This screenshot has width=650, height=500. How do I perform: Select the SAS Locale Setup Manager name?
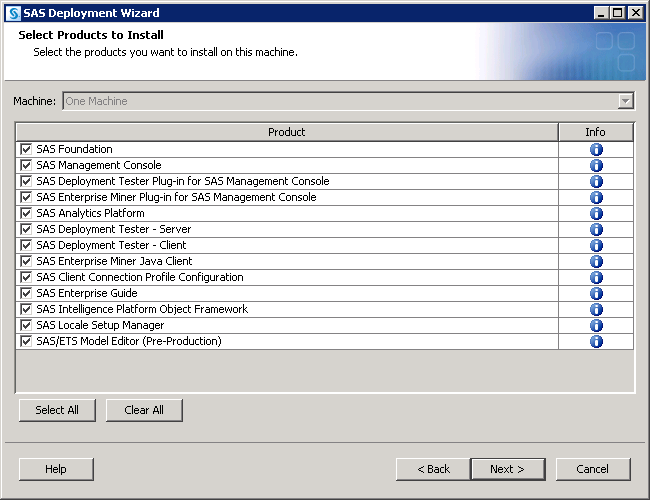click(x=100, y=325)
